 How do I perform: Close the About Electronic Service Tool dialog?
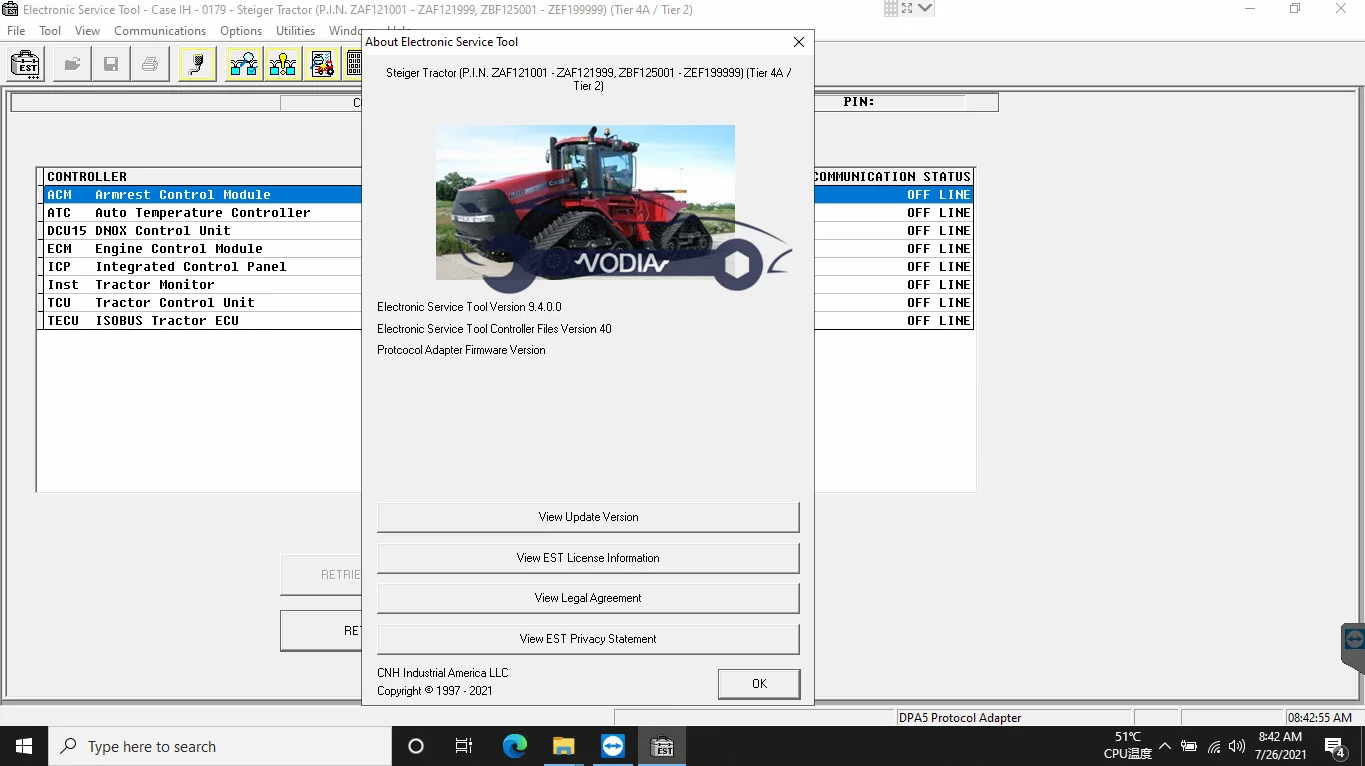coord(798,42)
